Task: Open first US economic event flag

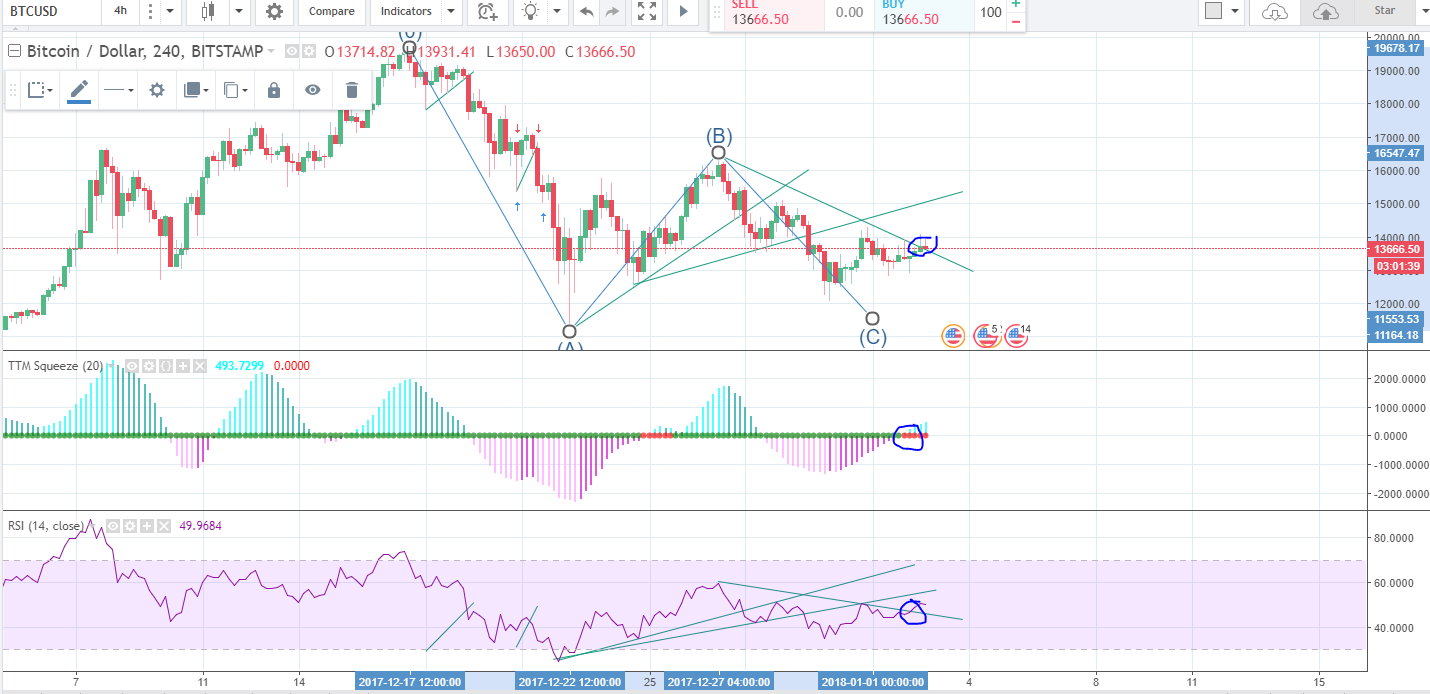Action: [x=954, y=336]
